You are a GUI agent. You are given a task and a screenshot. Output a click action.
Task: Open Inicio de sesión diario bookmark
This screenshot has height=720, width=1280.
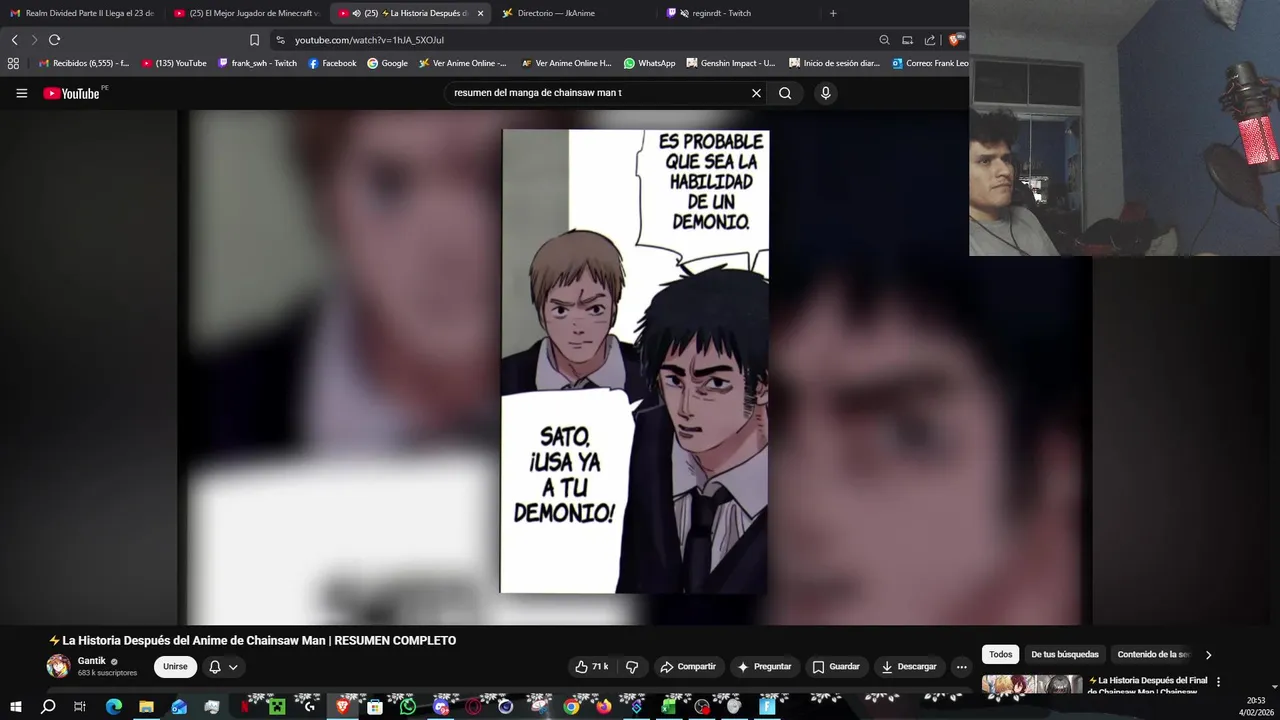point(834,63)
